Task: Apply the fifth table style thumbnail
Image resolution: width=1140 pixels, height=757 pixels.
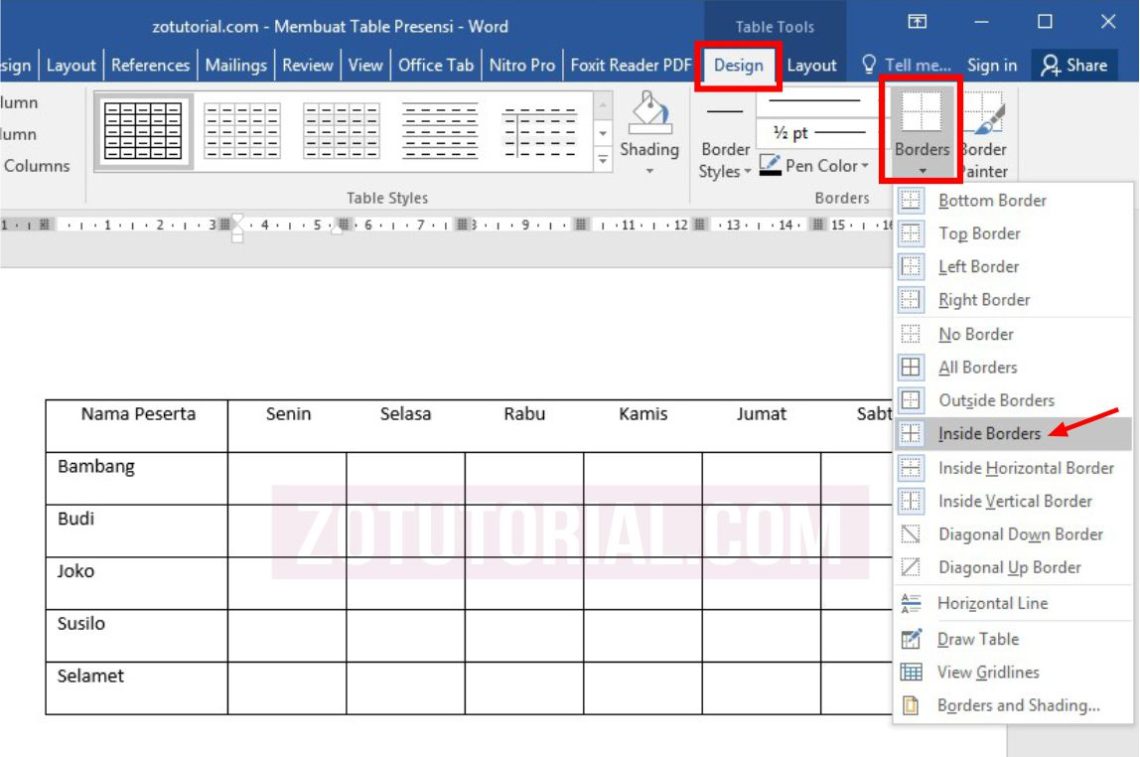Action: coord(539,131)
